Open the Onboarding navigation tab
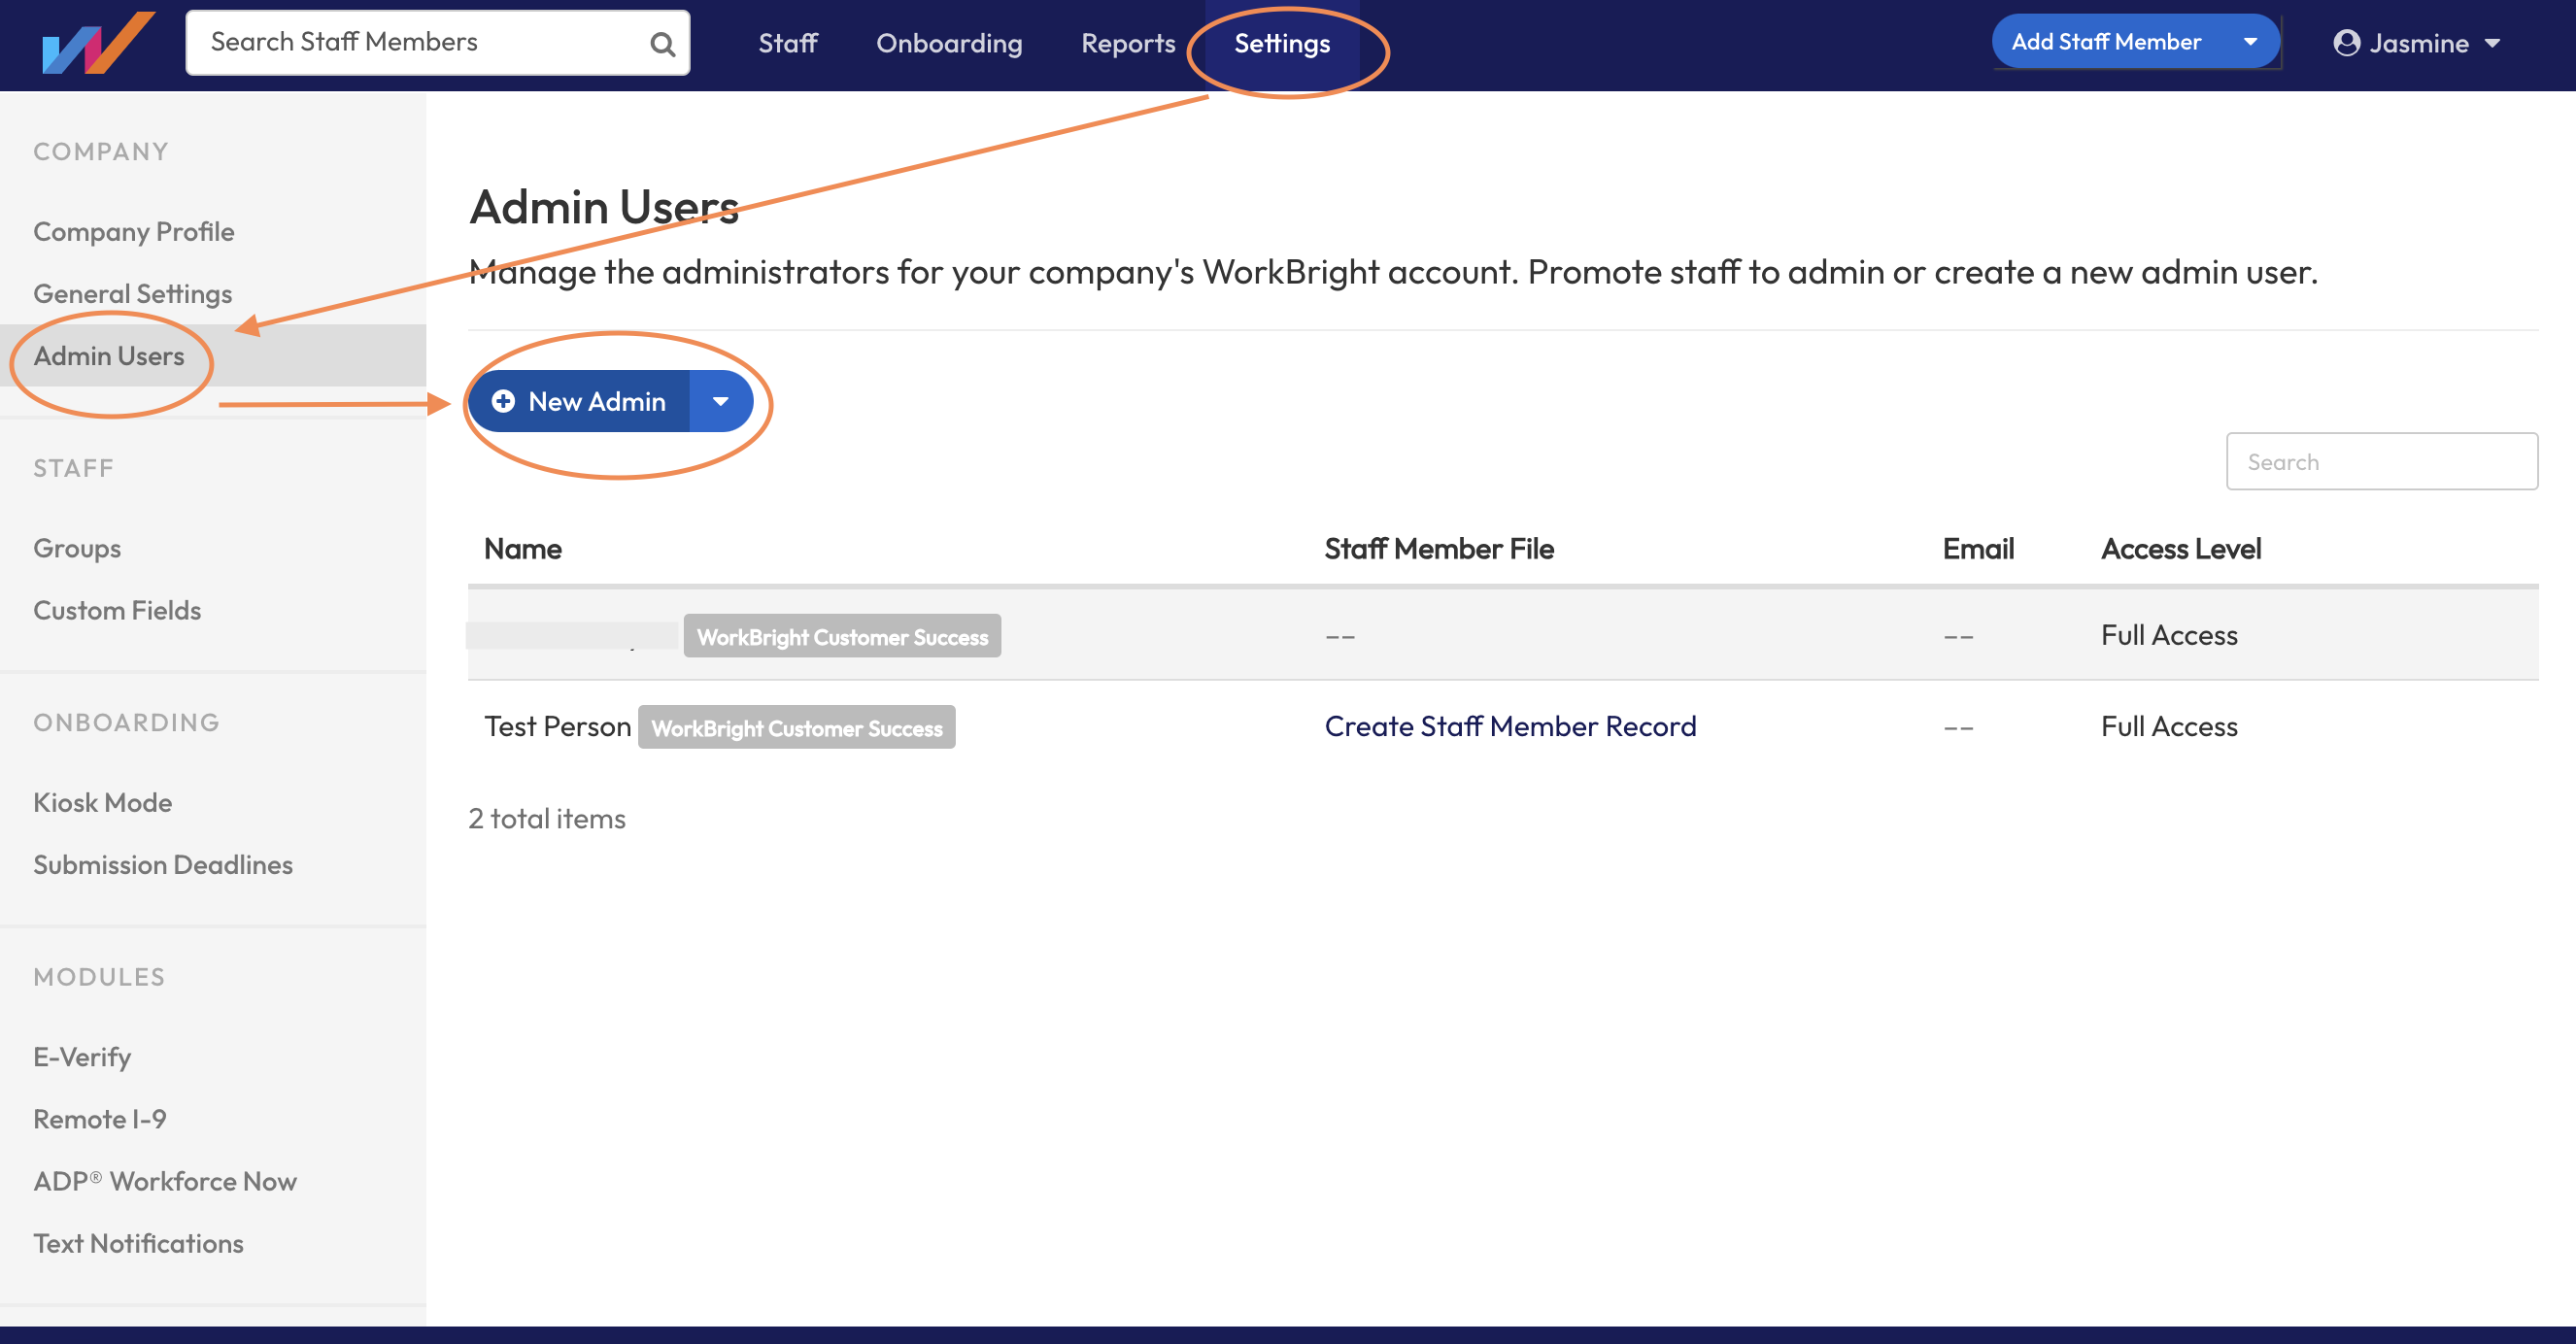This screenshot has height=1344, width=2576. coord(949,43)
